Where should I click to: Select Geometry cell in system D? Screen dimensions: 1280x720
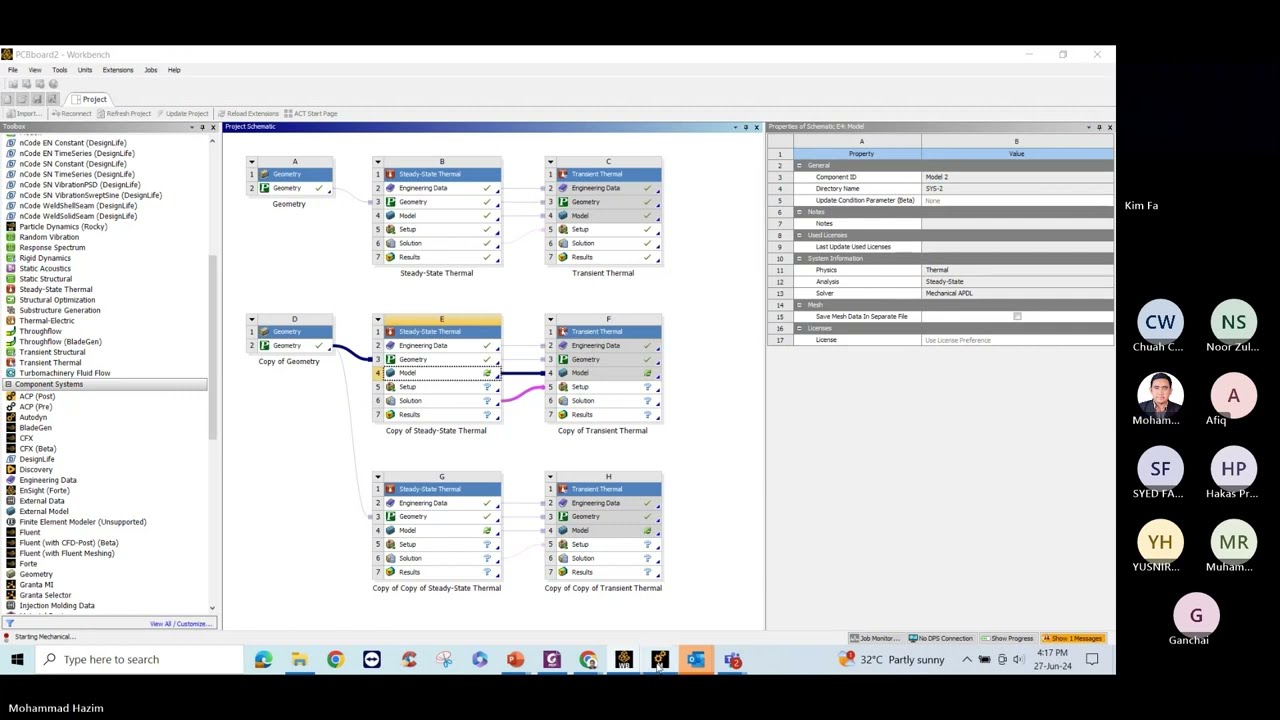[294, 345]
